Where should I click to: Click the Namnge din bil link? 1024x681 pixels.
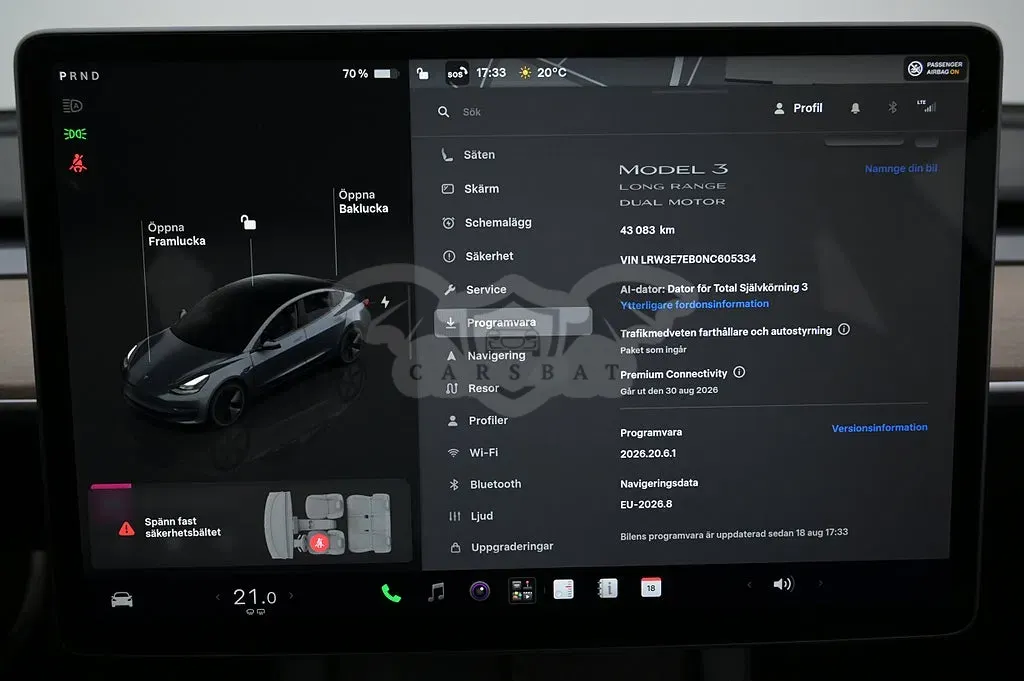pyautogui.click(x=901, y=168)
